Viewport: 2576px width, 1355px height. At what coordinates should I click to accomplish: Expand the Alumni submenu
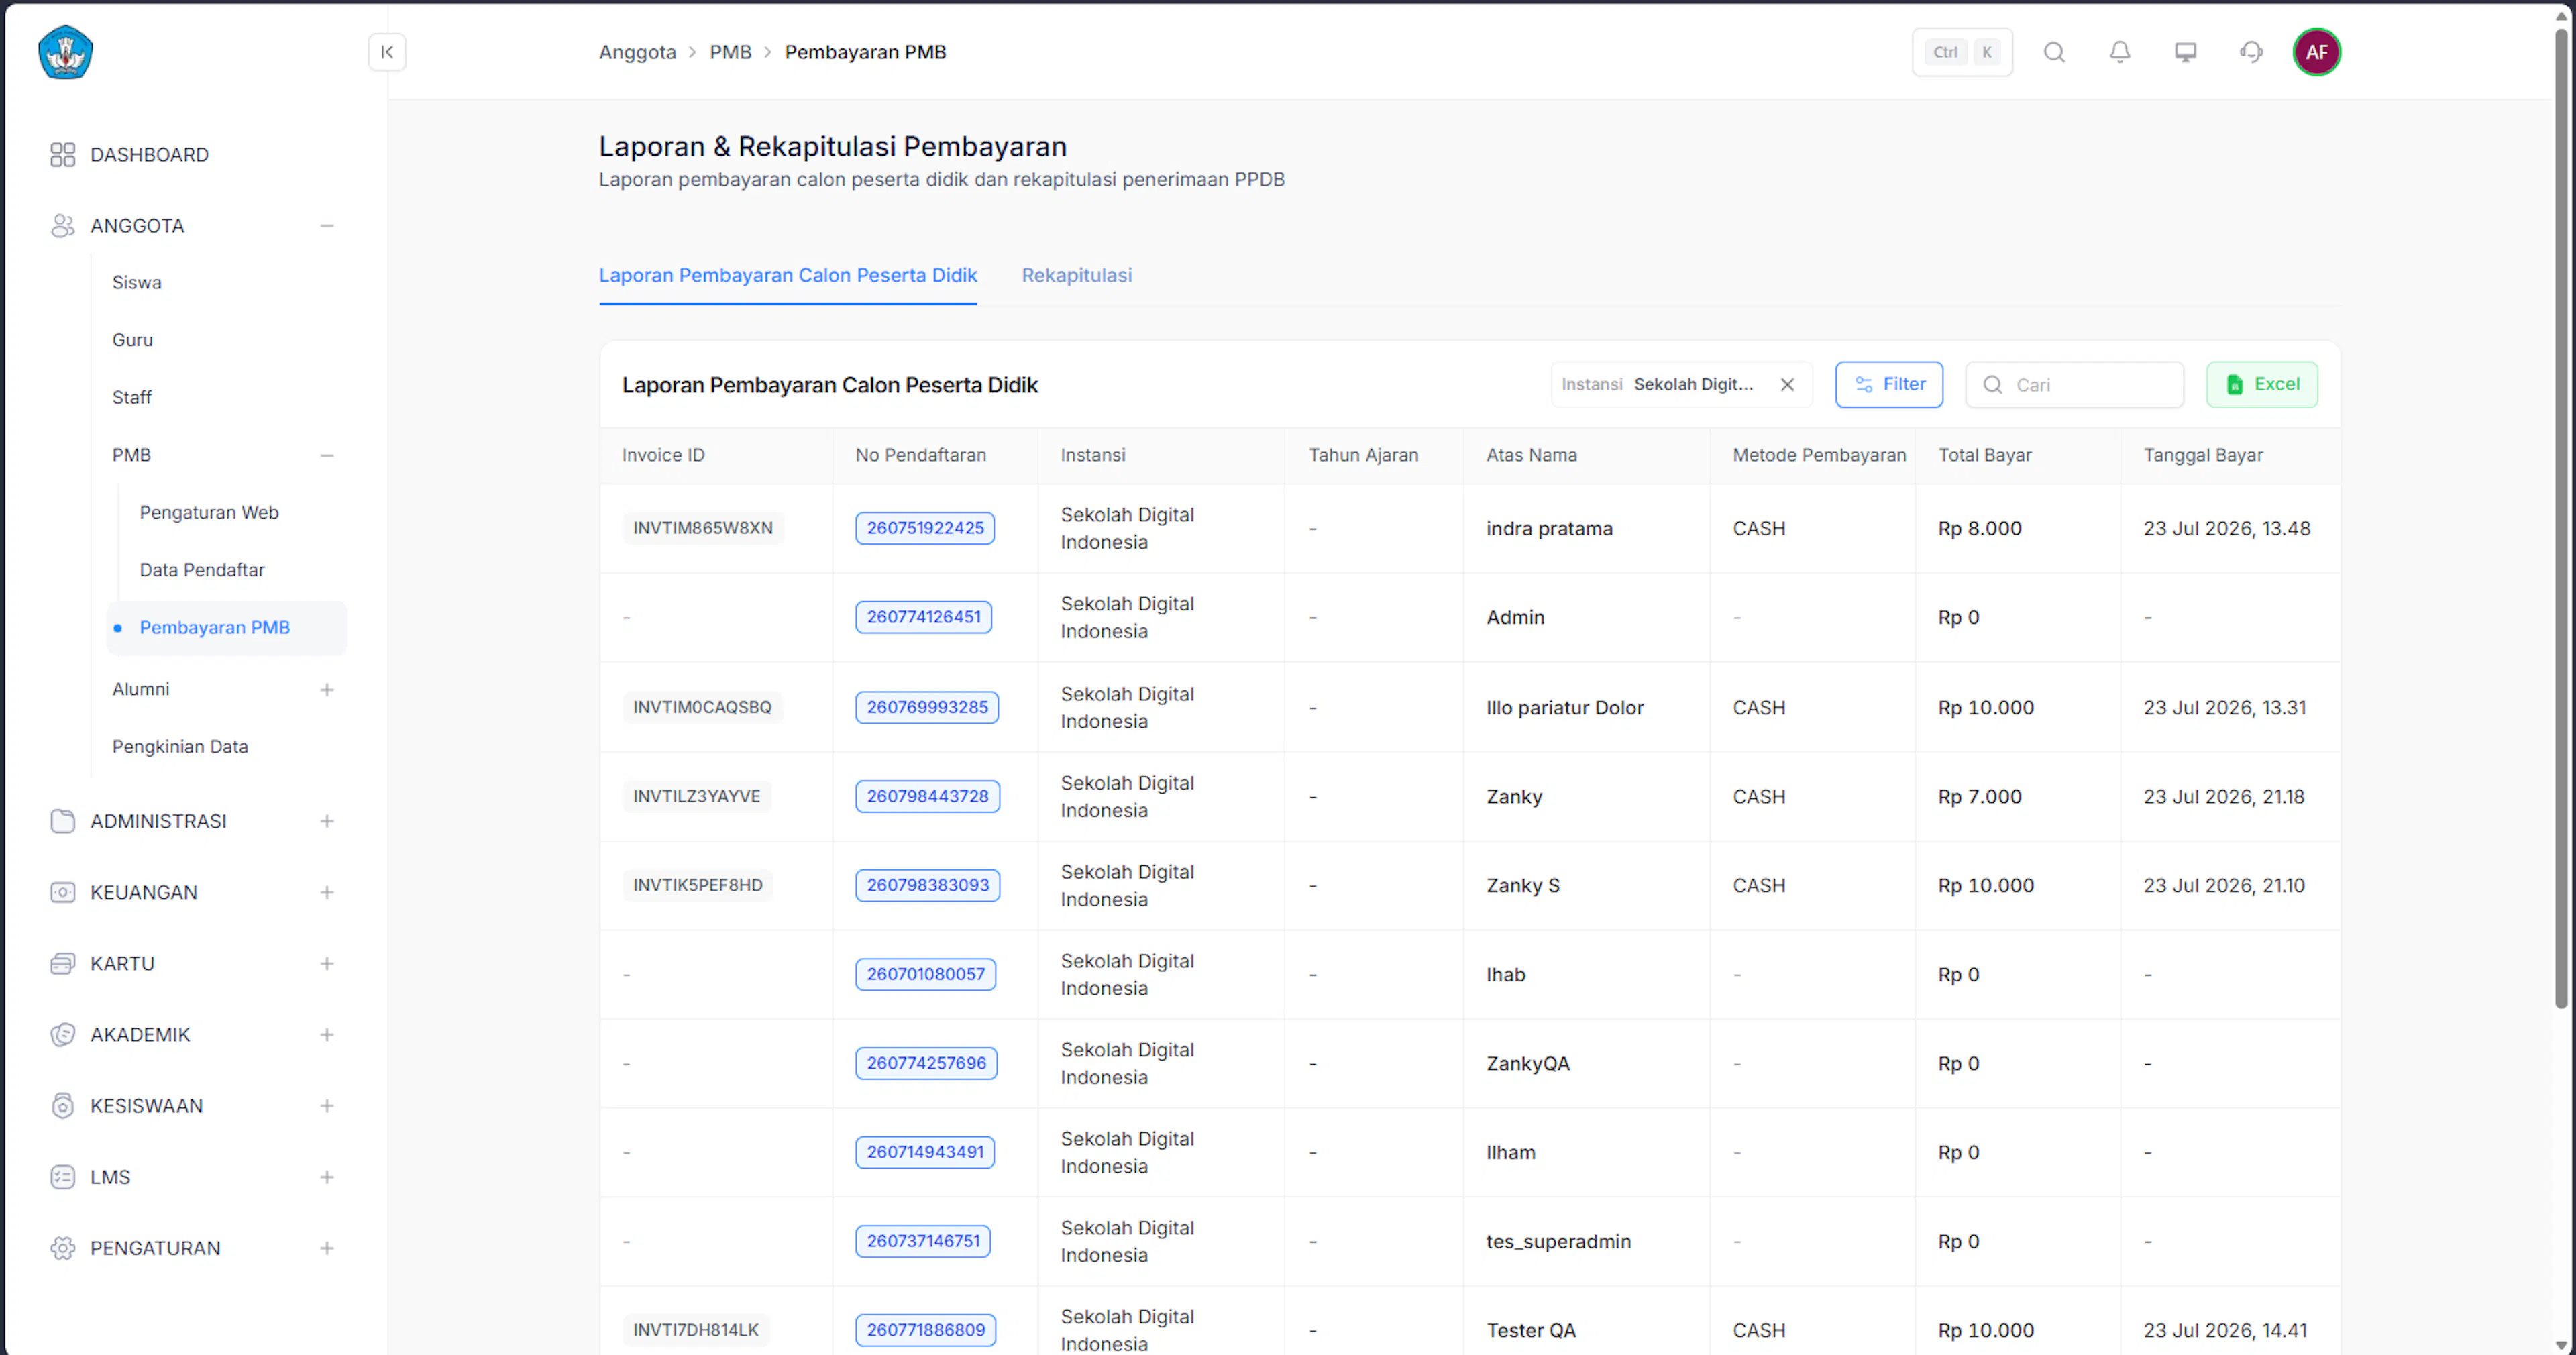(x=327, y=690)
